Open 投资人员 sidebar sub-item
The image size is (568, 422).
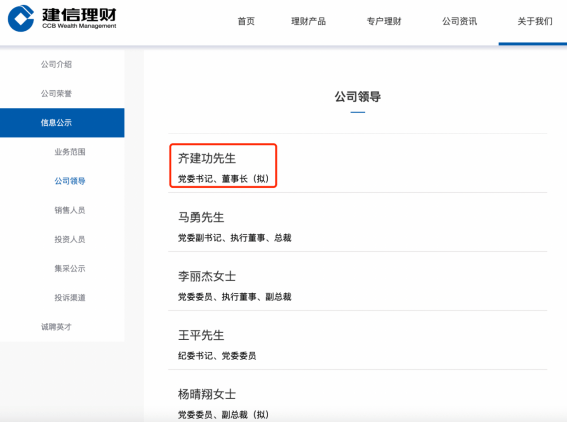[70, 239]
